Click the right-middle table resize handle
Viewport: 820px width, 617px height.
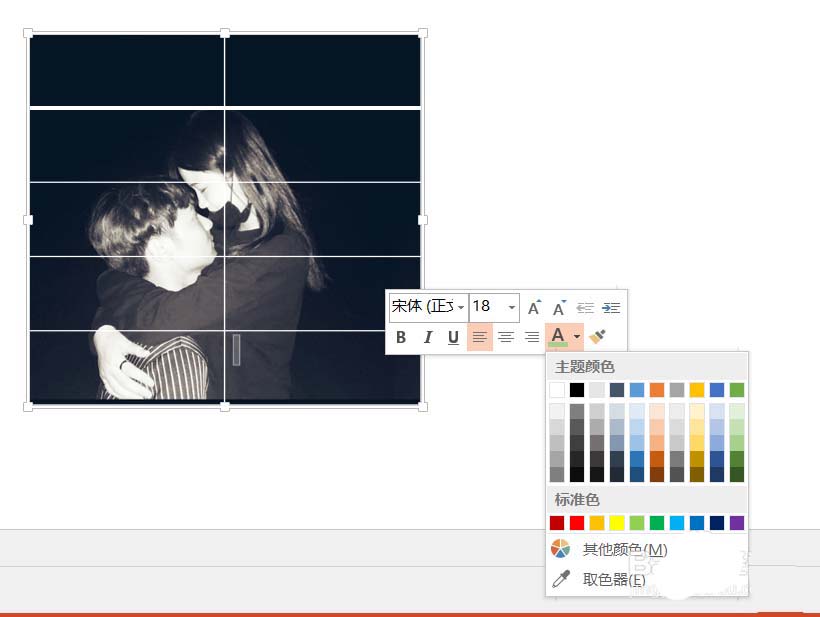coord(423,220)
